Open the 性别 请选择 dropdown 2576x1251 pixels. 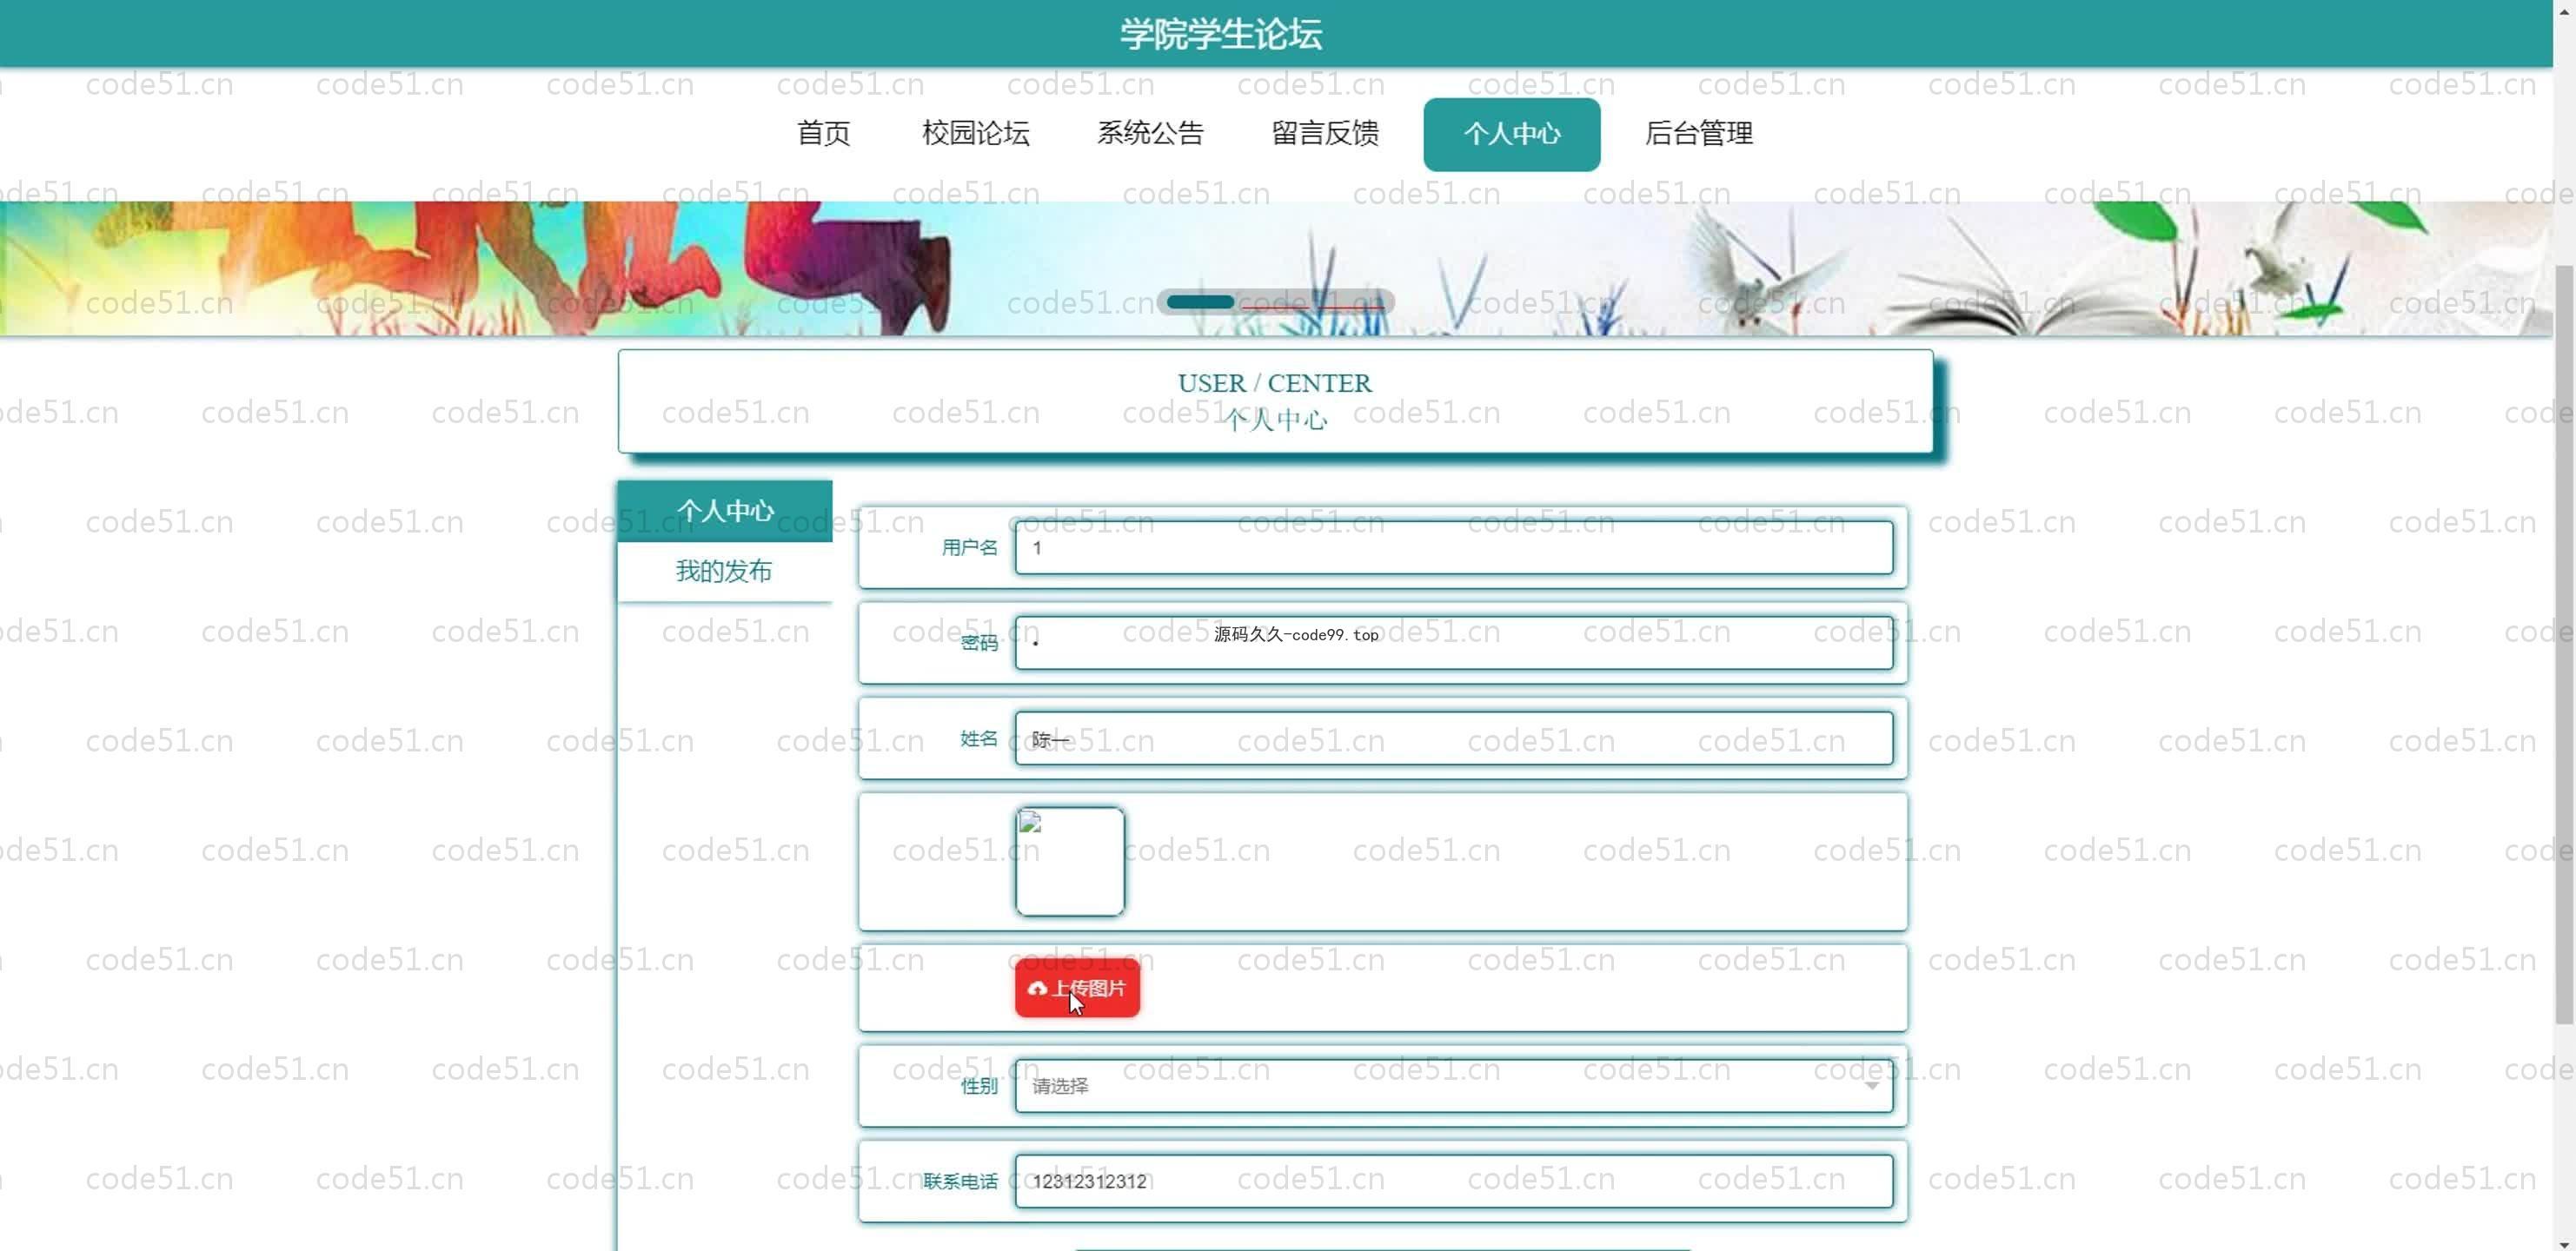click(x=1453, y=1086)
